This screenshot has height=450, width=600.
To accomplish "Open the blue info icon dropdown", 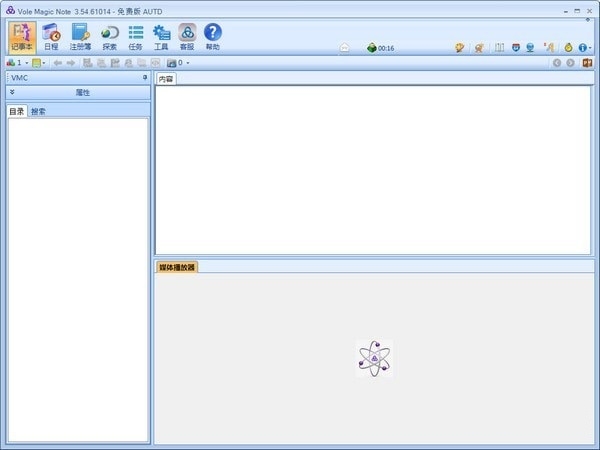I will pyautogui.click(x=590, y=48).
